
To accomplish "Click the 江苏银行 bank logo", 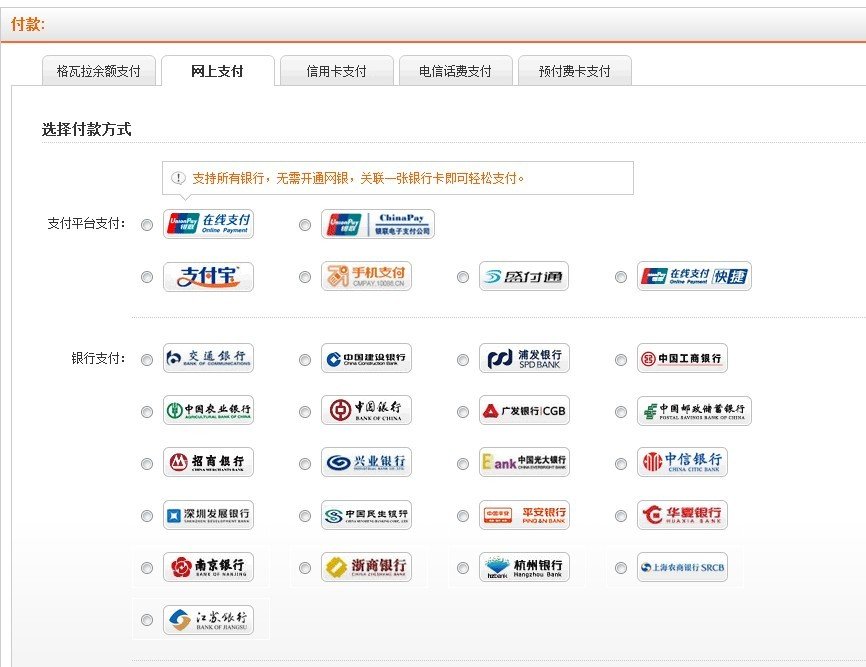I will pos(208,620).
